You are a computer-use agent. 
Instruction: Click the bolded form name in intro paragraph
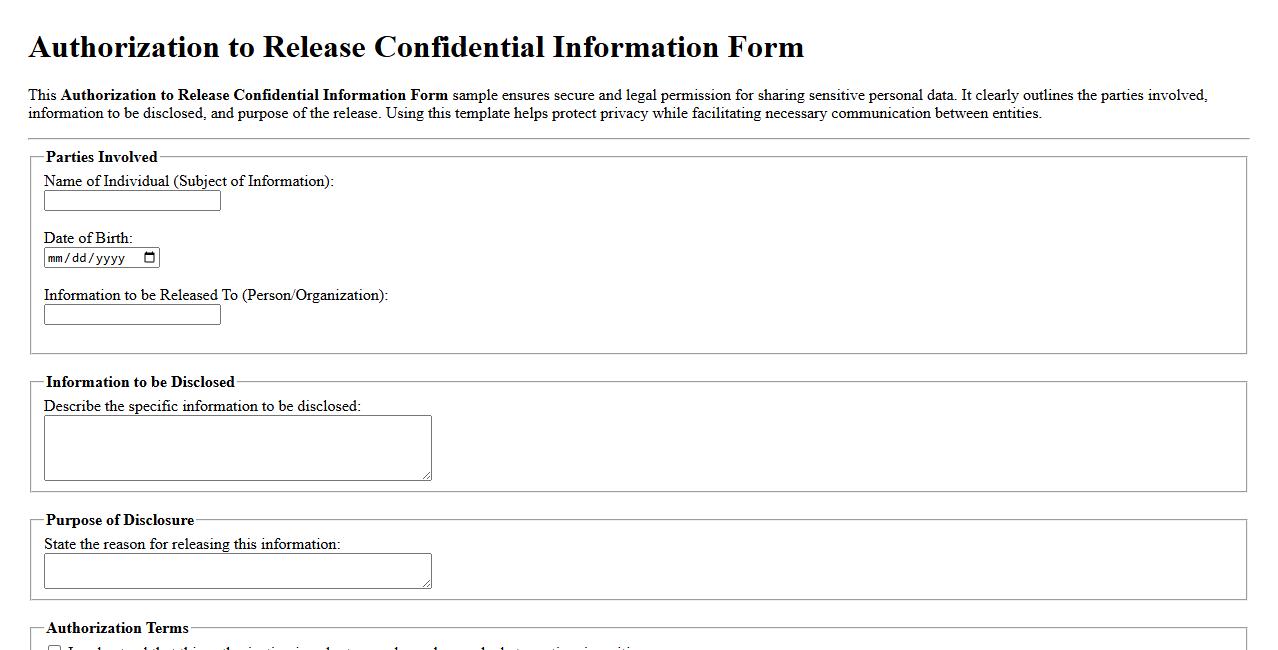click(253, 95)
